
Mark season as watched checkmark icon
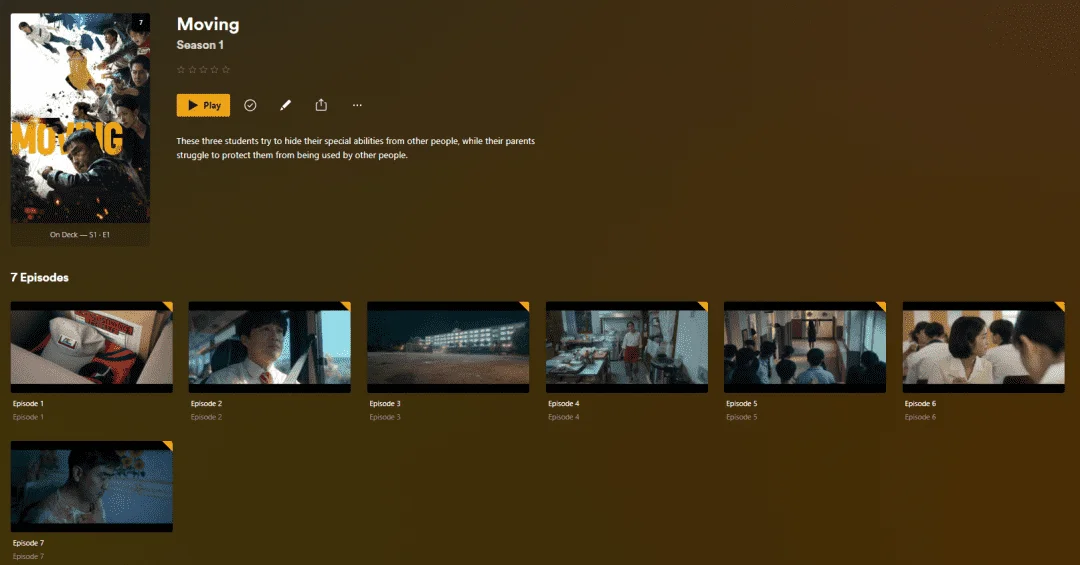pyautogui.click(x=250, y=105)
